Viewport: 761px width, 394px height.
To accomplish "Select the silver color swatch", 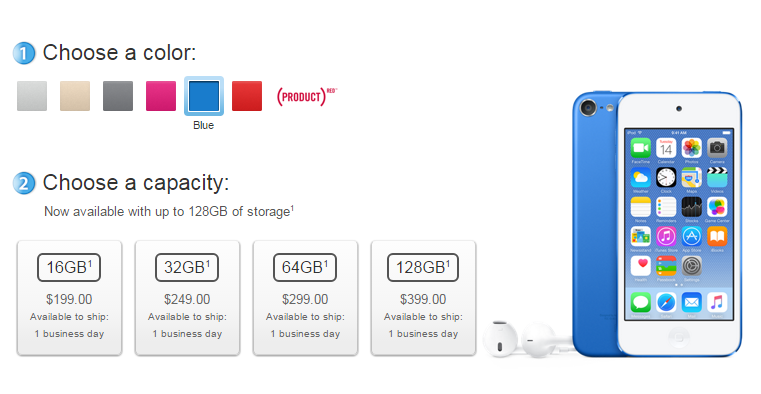I will (x=32, y=96).
